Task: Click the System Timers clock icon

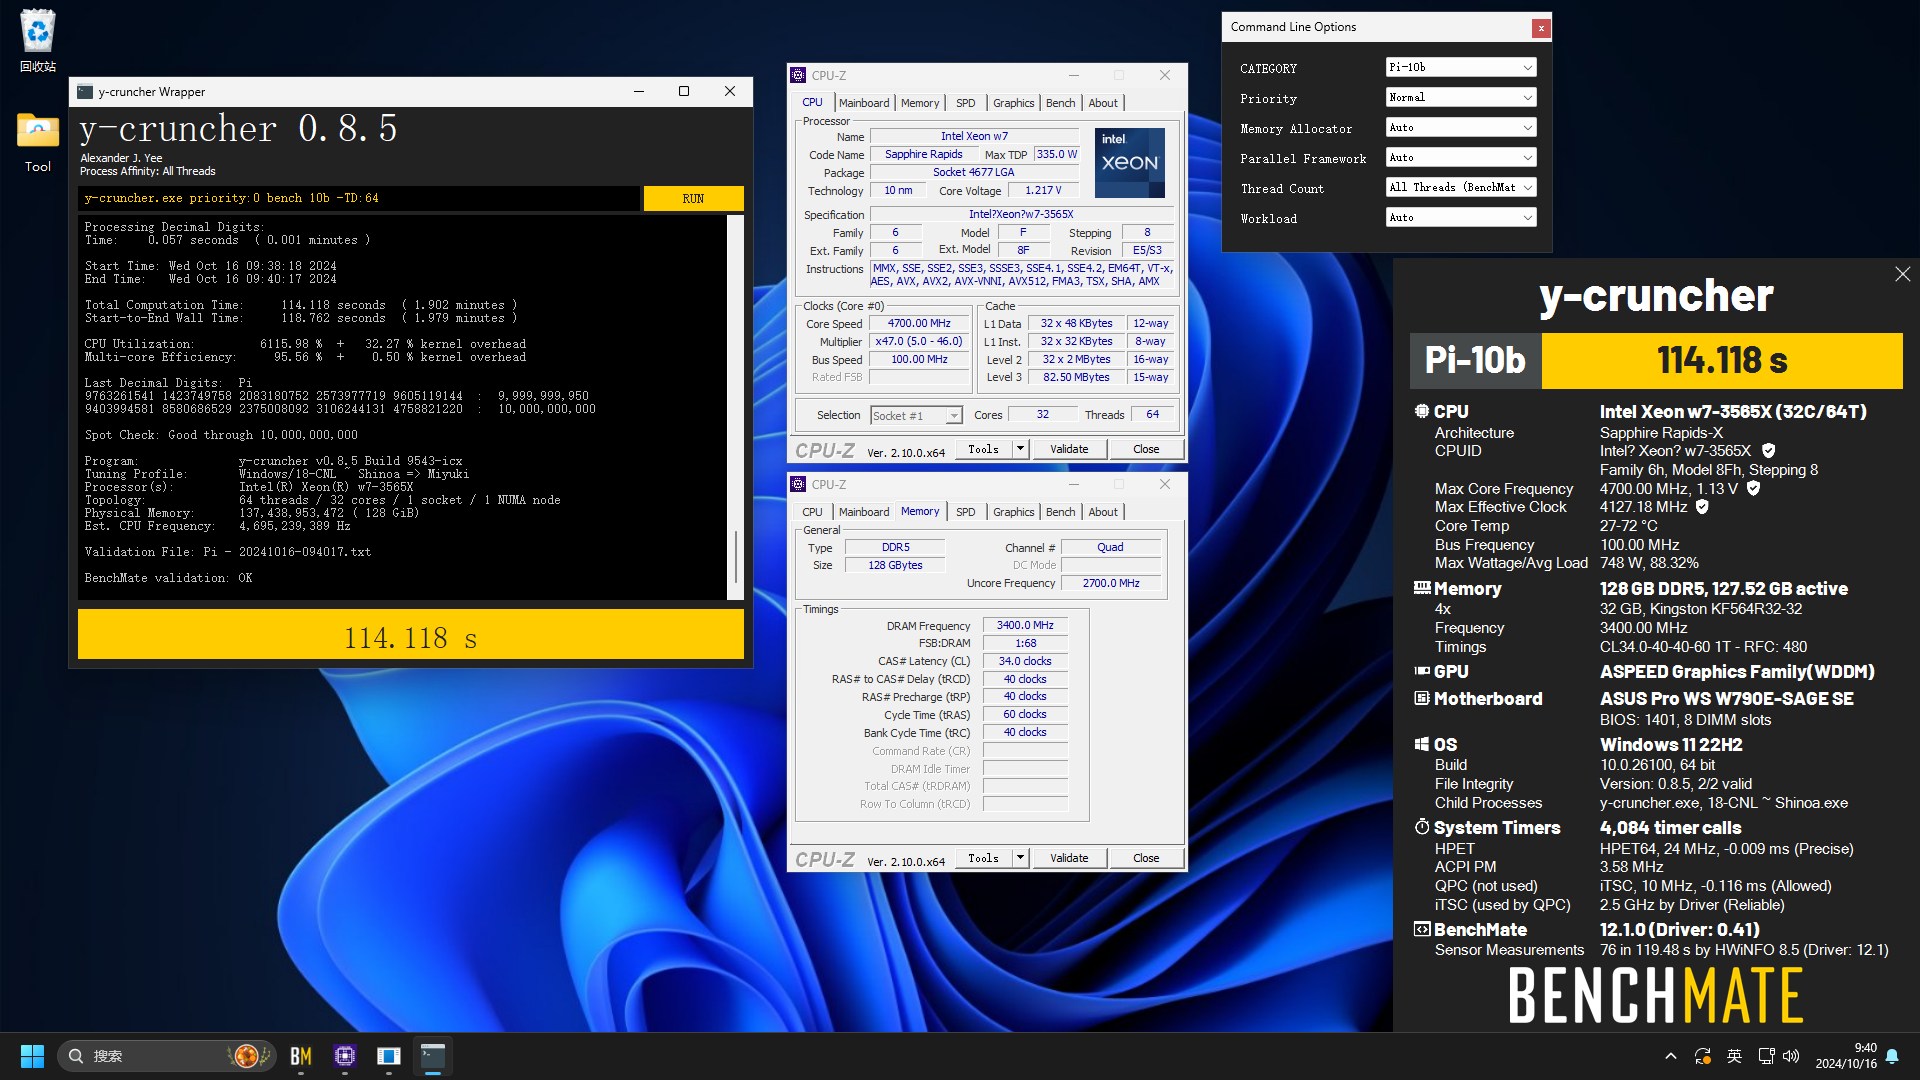Action: click(1422, 827)
